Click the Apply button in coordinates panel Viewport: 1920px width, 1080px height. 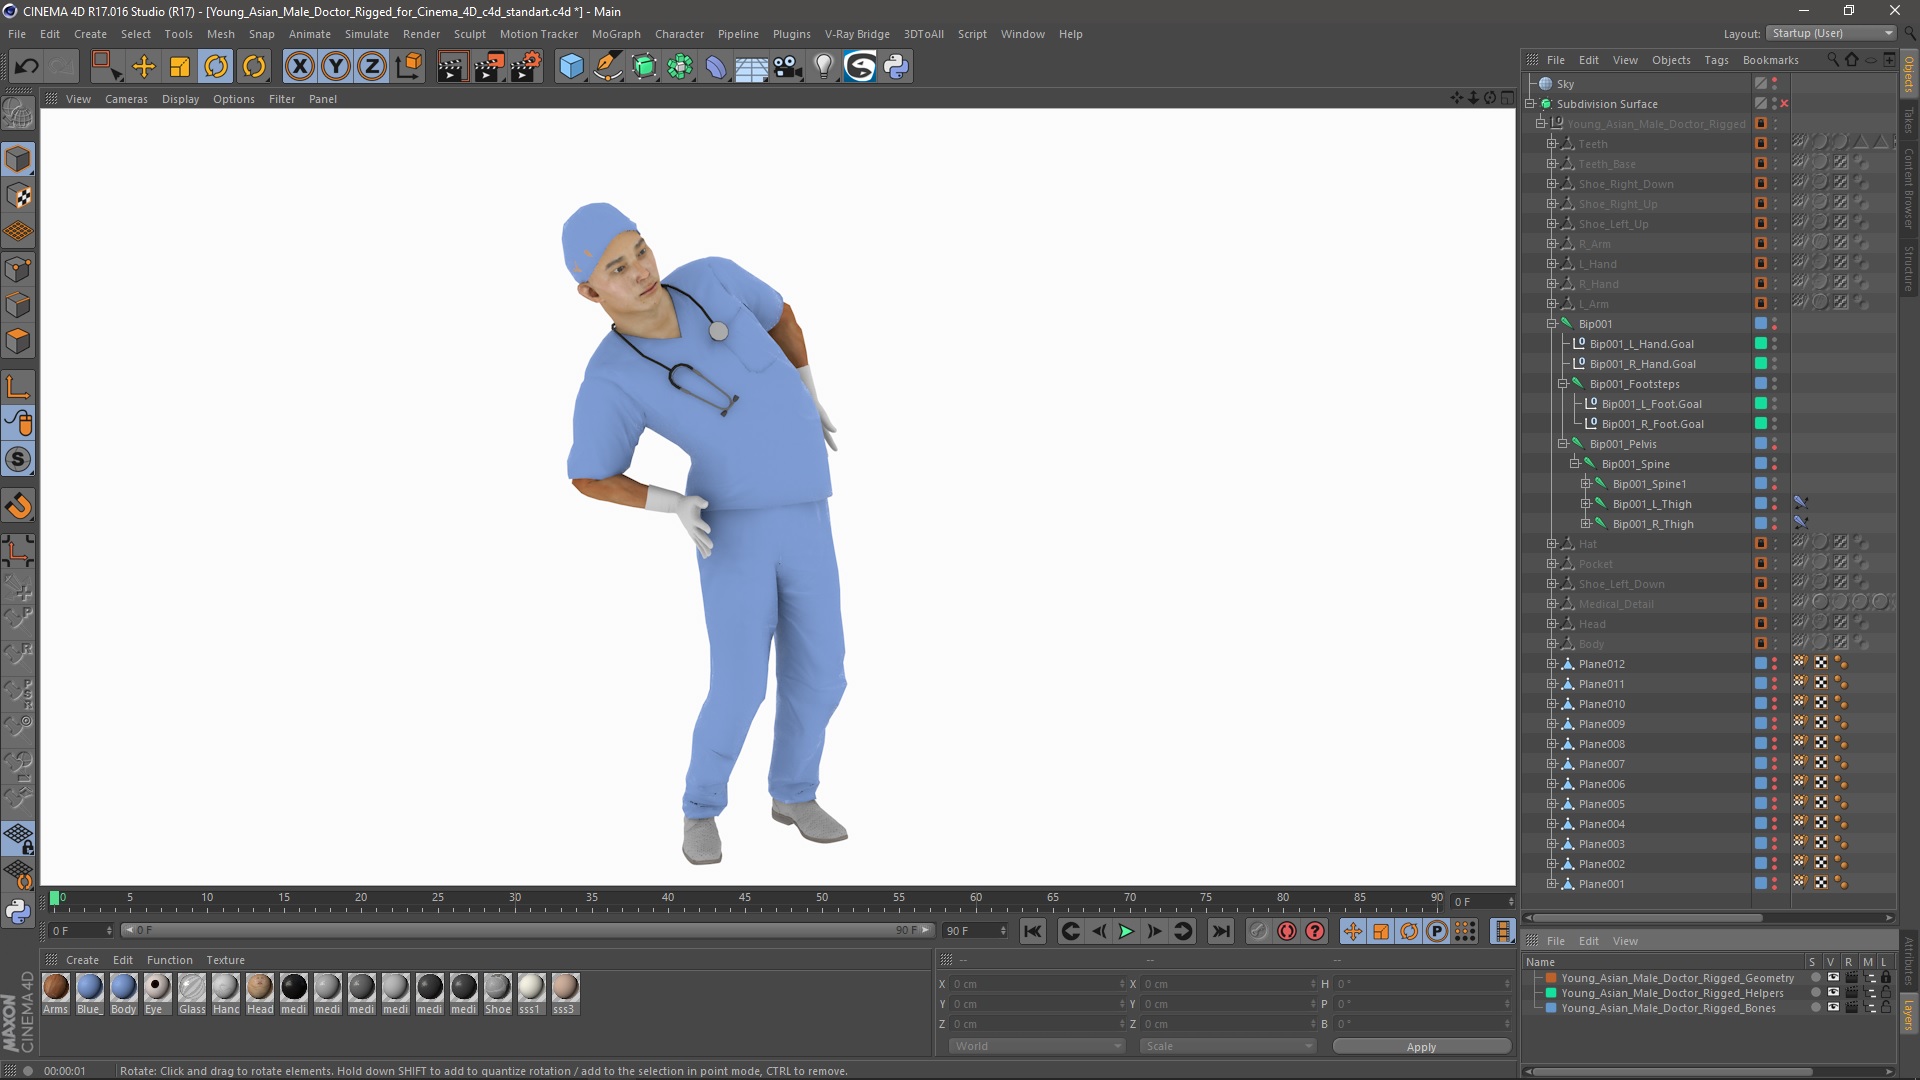1422,1044
